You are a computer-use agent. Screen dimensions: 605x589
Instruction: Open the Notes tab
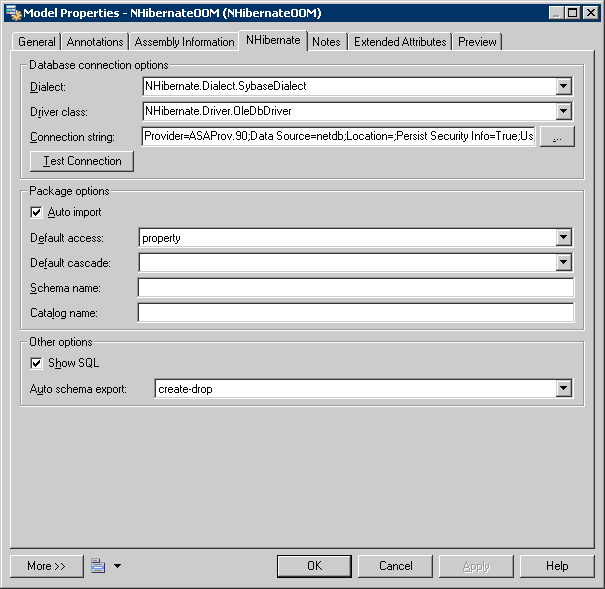point(326,42)
